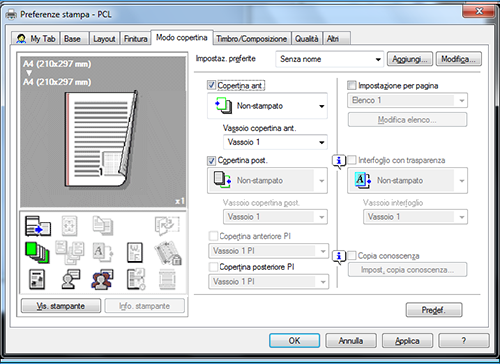Open the Copertina ant. Non-stampato dropdown

click(267, 106)
